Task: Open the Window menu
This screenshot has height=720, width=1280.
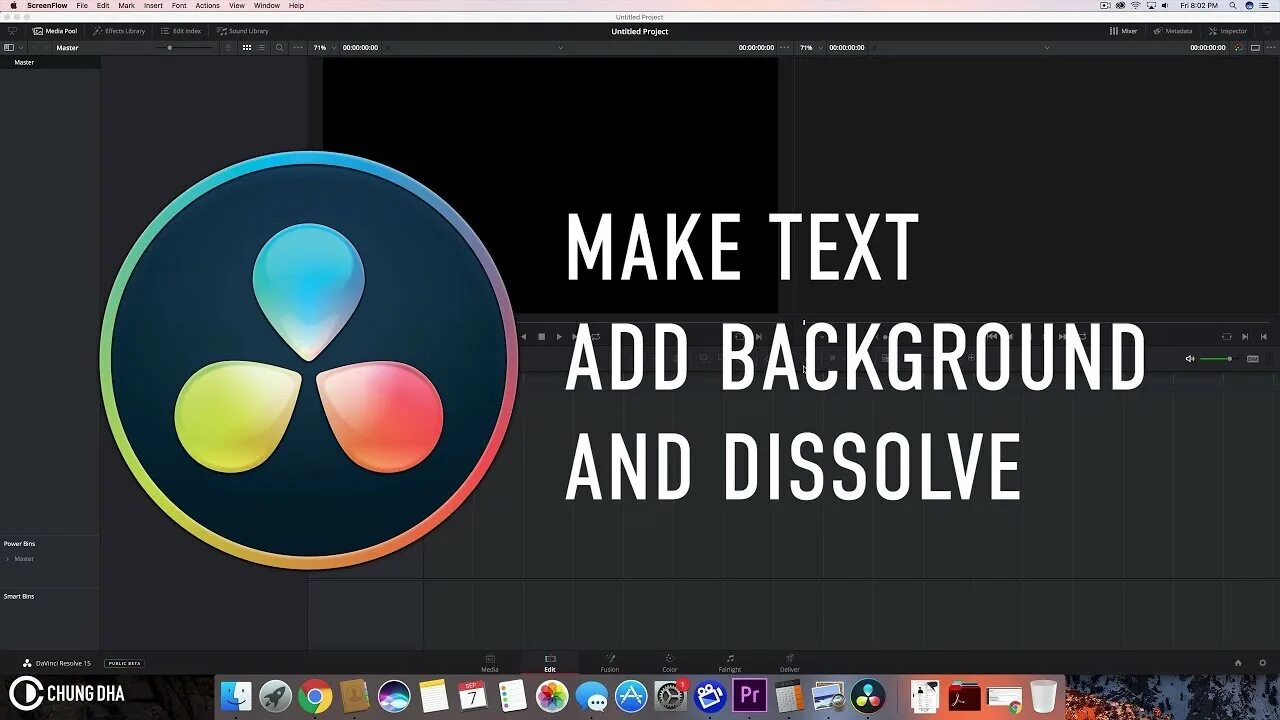Action: [267, 5]
